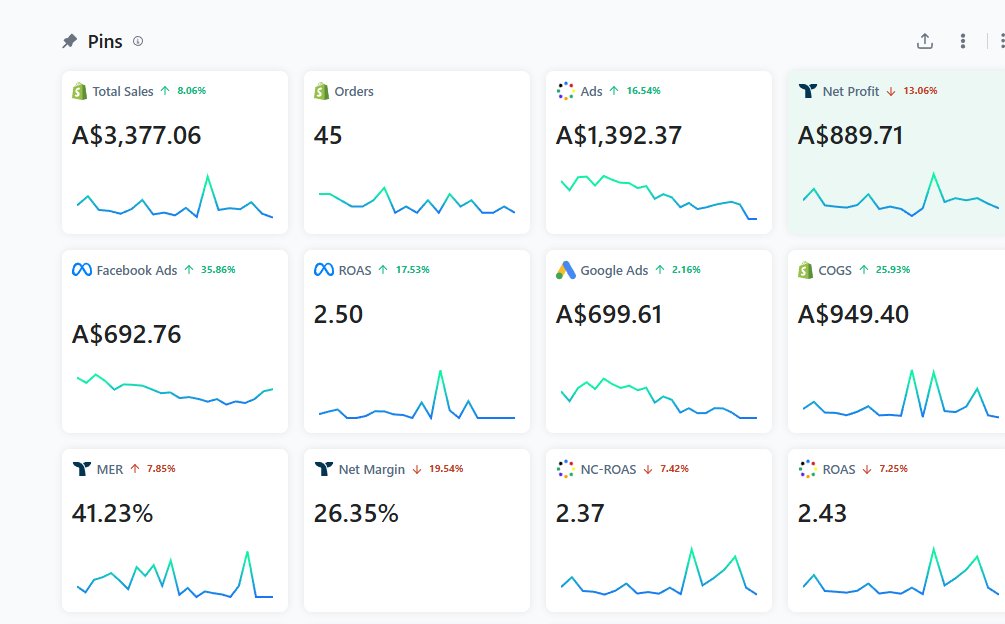1005x624 pixels.
Task: Click the red up arrow on MER card
Action: (x=135, y=468)
